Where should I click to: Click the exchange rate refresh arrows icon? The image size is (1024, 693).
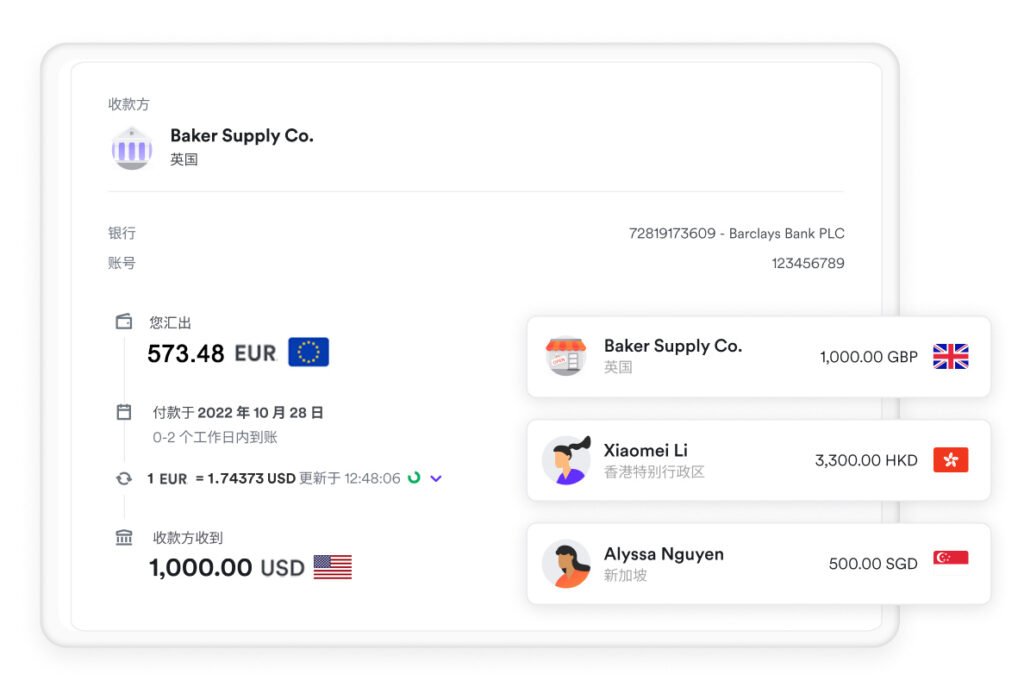point(123,479)
